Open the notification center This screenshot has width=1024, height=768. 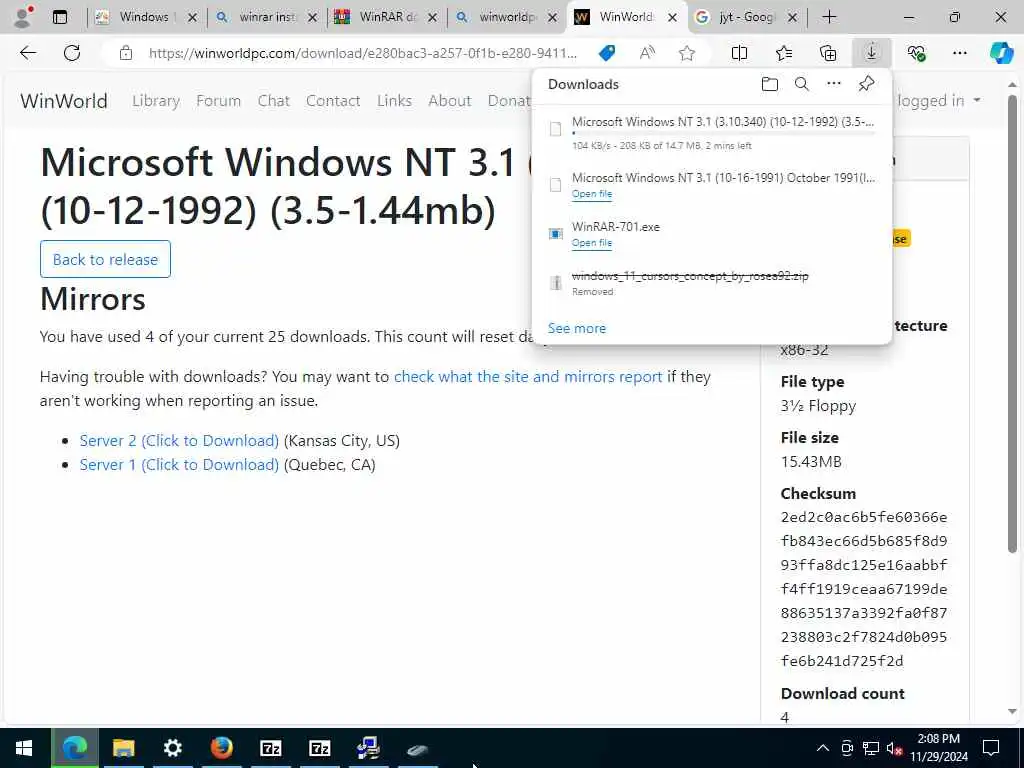tap(991, 748)
